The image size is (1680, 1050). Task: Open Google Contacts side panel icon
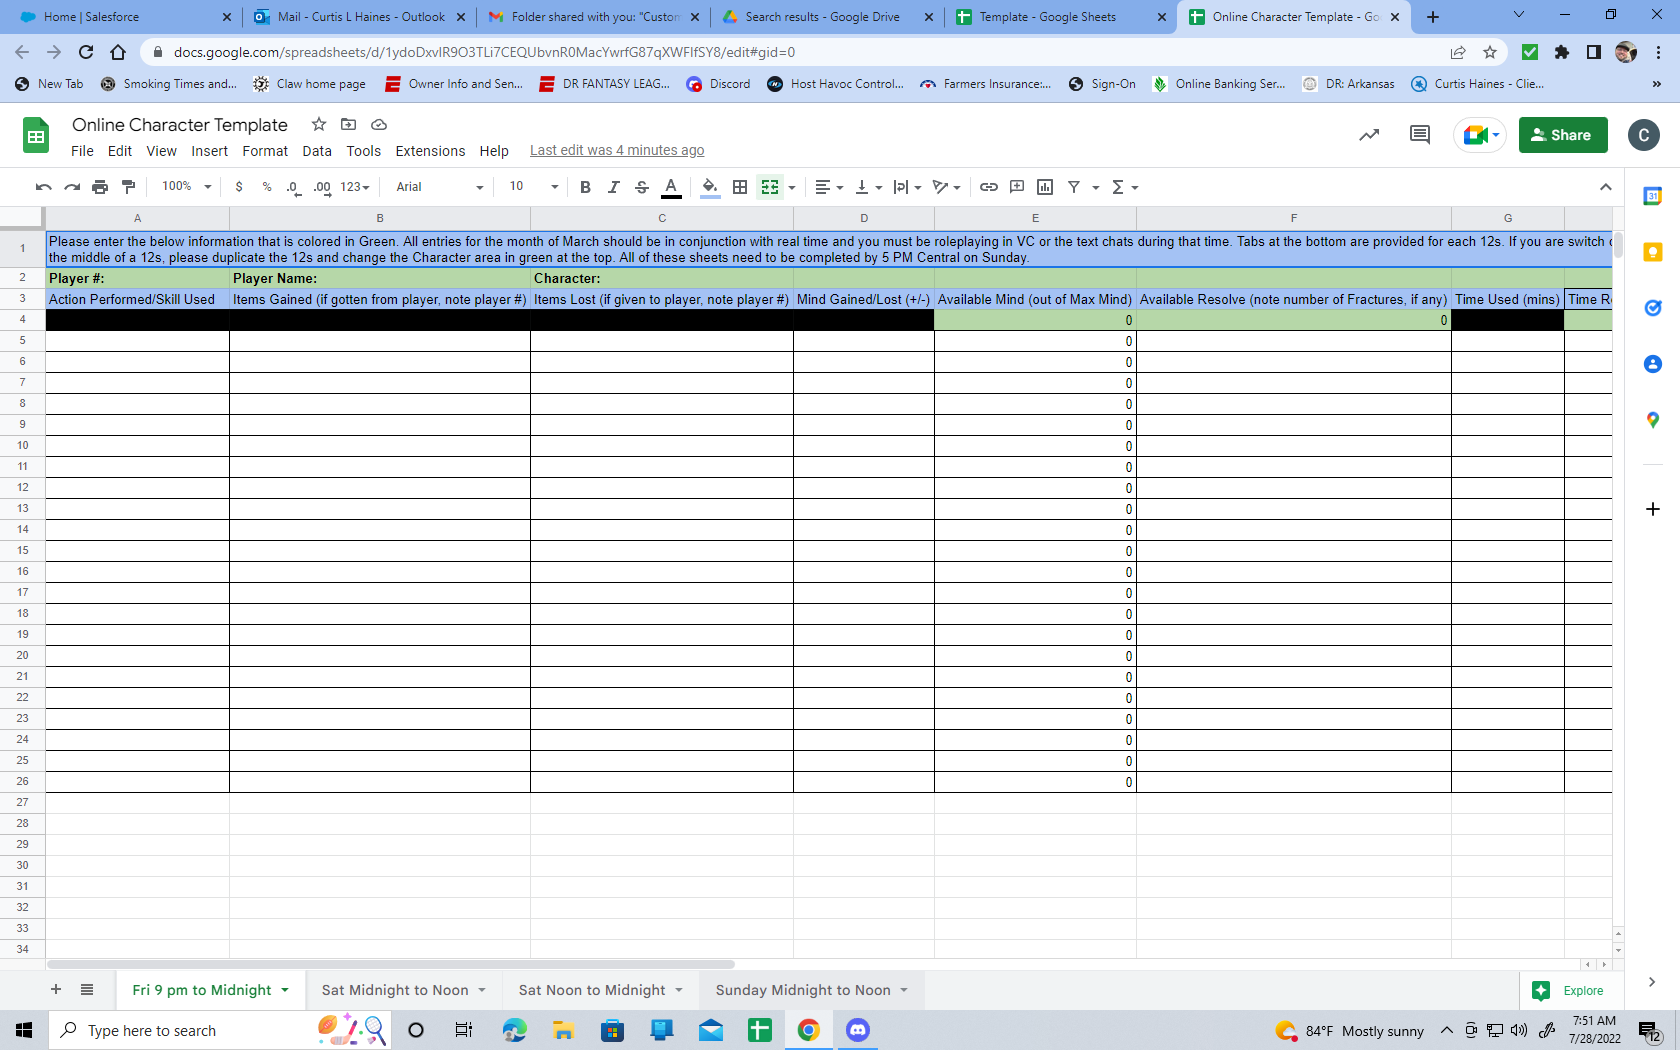tap(1652, 364)
